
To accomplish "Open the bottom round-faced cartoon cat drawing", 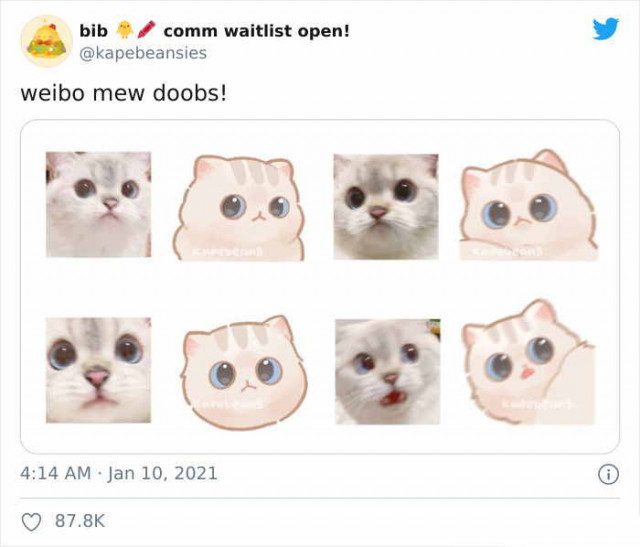I will click(244, 373).
